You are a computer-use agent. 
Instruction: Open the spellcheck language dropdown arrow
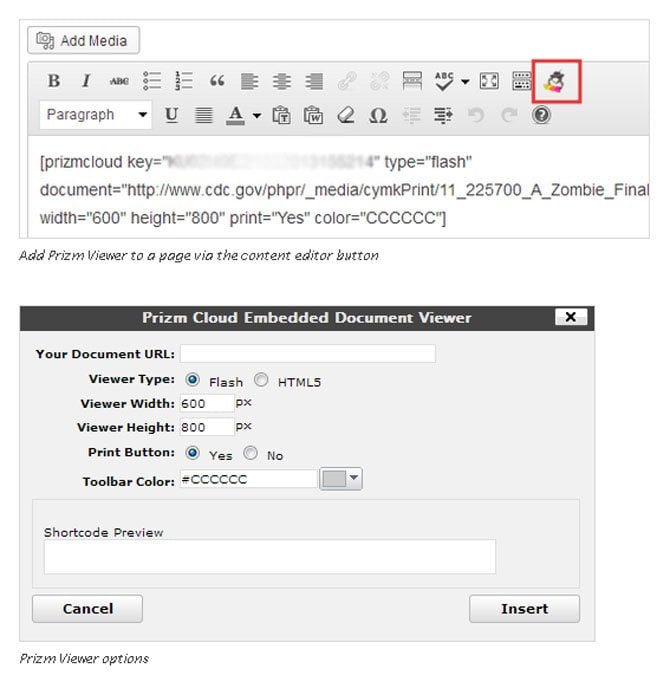coord(465,81)
